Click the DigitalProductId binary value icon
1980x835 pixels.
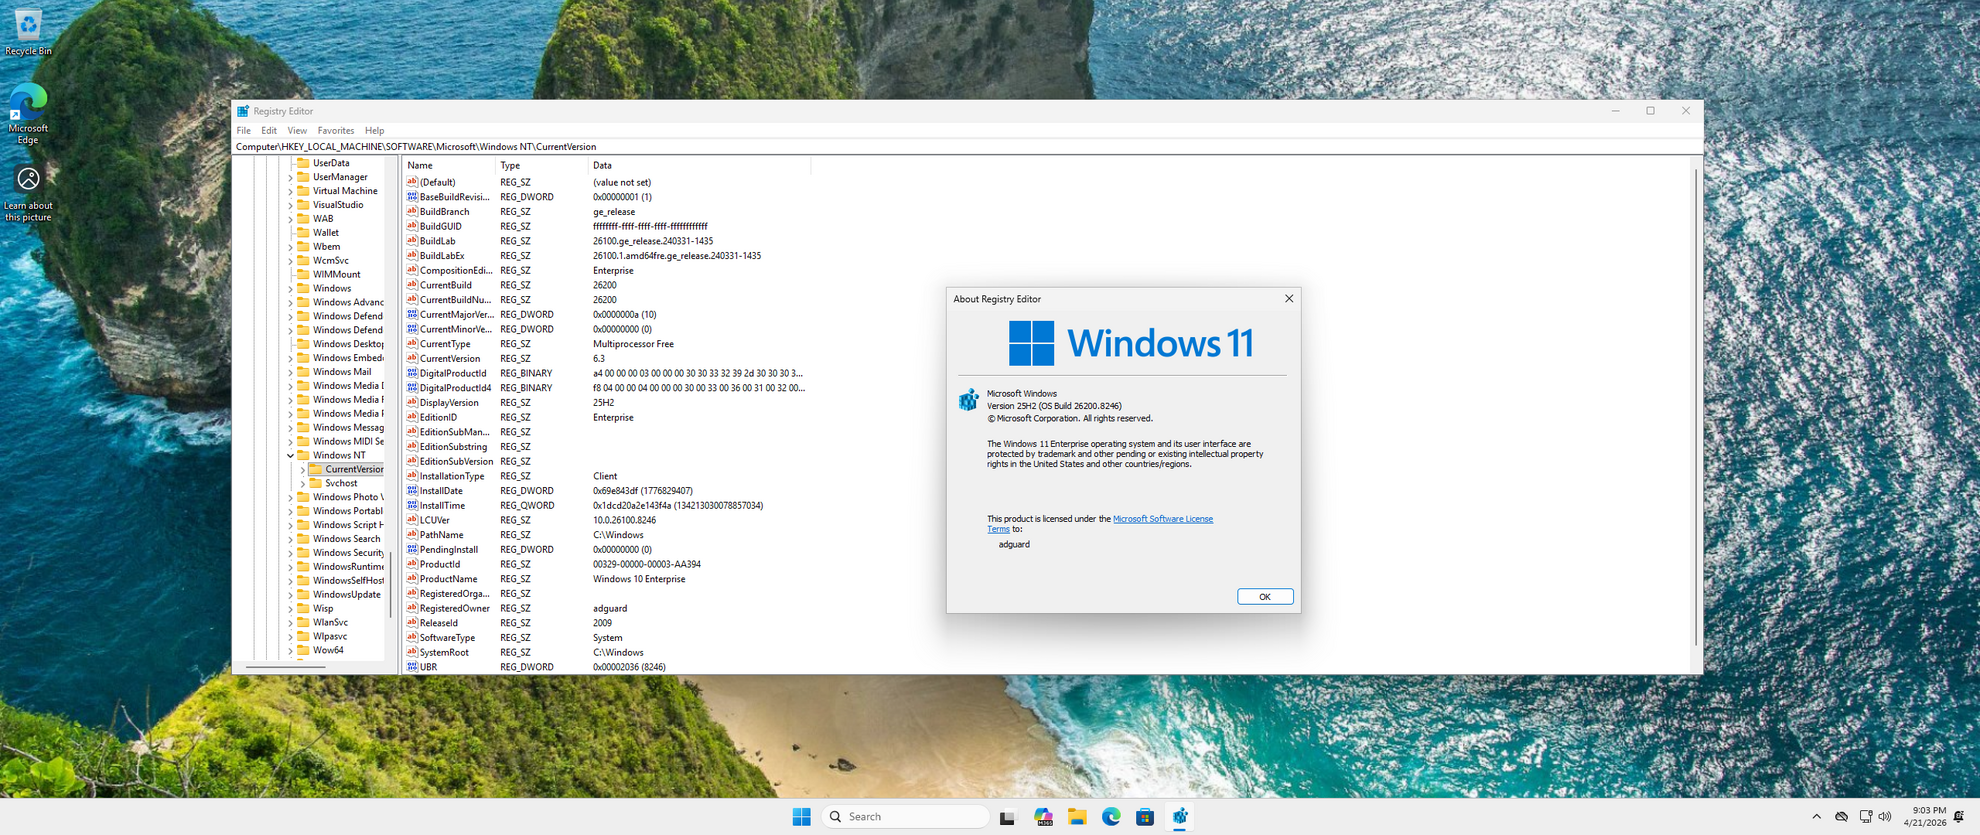click(x=411, y=373)
